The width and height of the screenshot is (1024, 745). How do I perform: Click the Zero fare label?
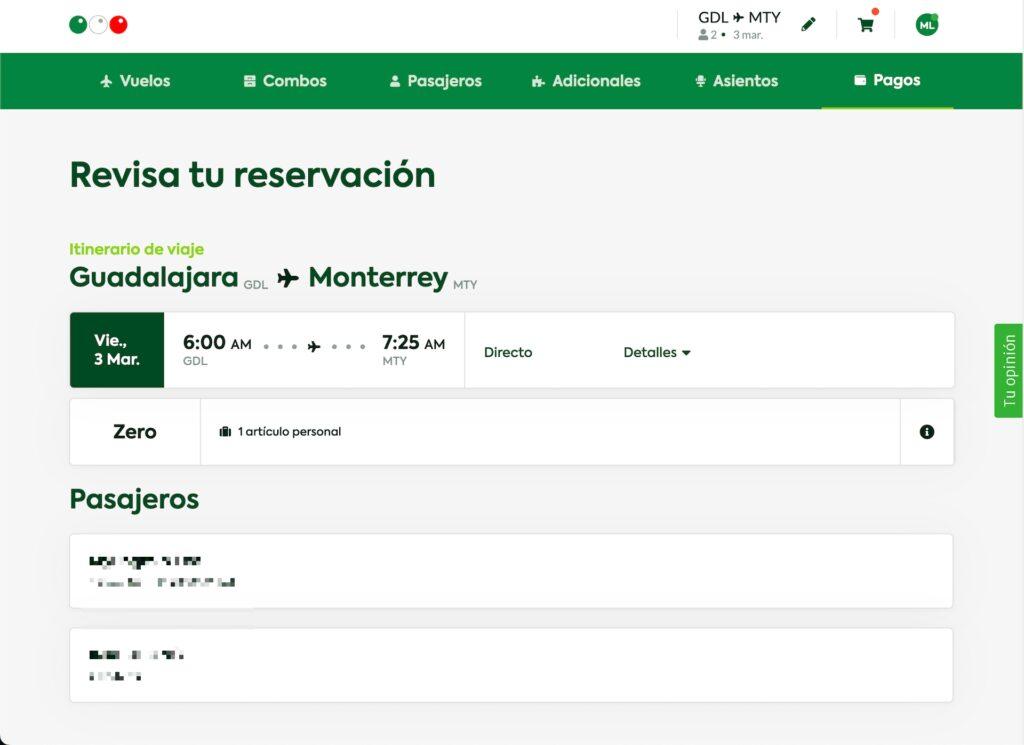pos(135,432)
